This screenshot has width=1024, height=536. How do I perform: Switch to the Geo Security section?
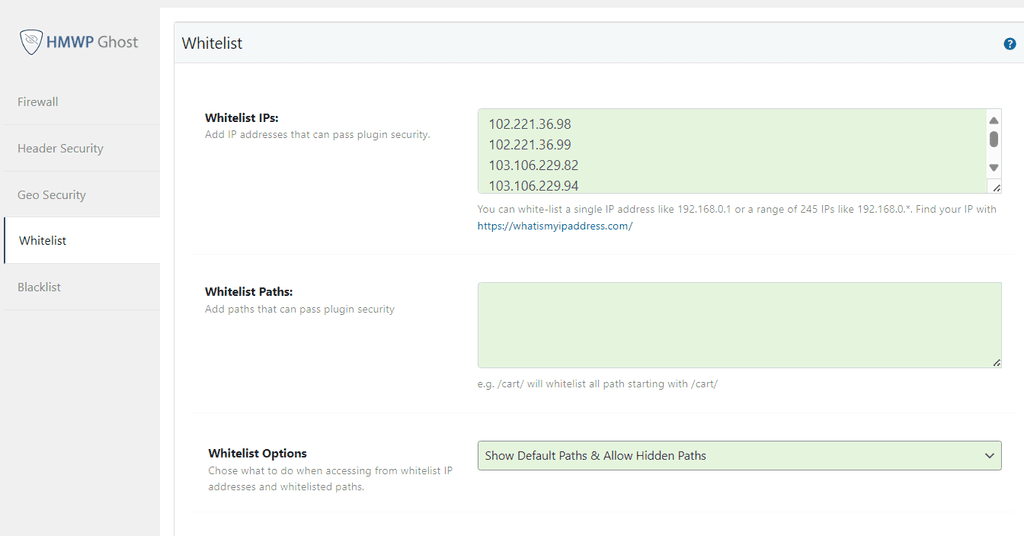(x=51, y=195)
